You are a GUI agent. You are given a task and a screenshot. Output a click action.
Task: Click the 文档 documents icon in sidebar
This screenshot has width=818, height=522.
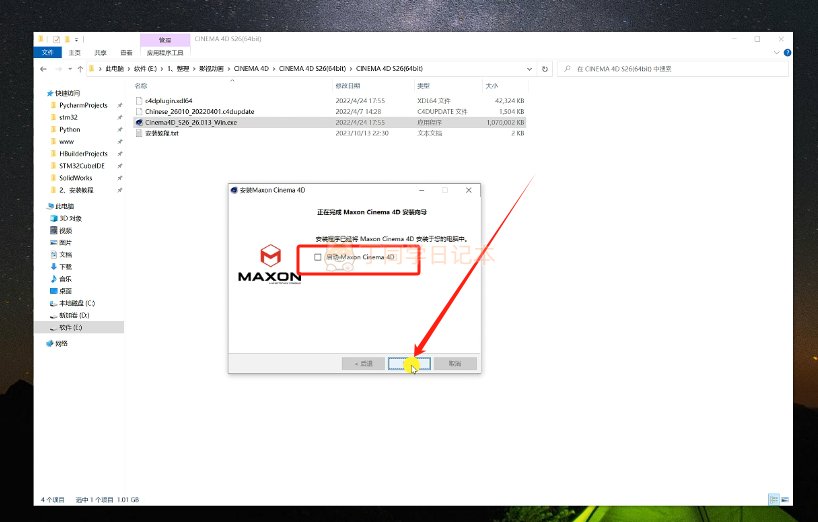coord(53,254)
